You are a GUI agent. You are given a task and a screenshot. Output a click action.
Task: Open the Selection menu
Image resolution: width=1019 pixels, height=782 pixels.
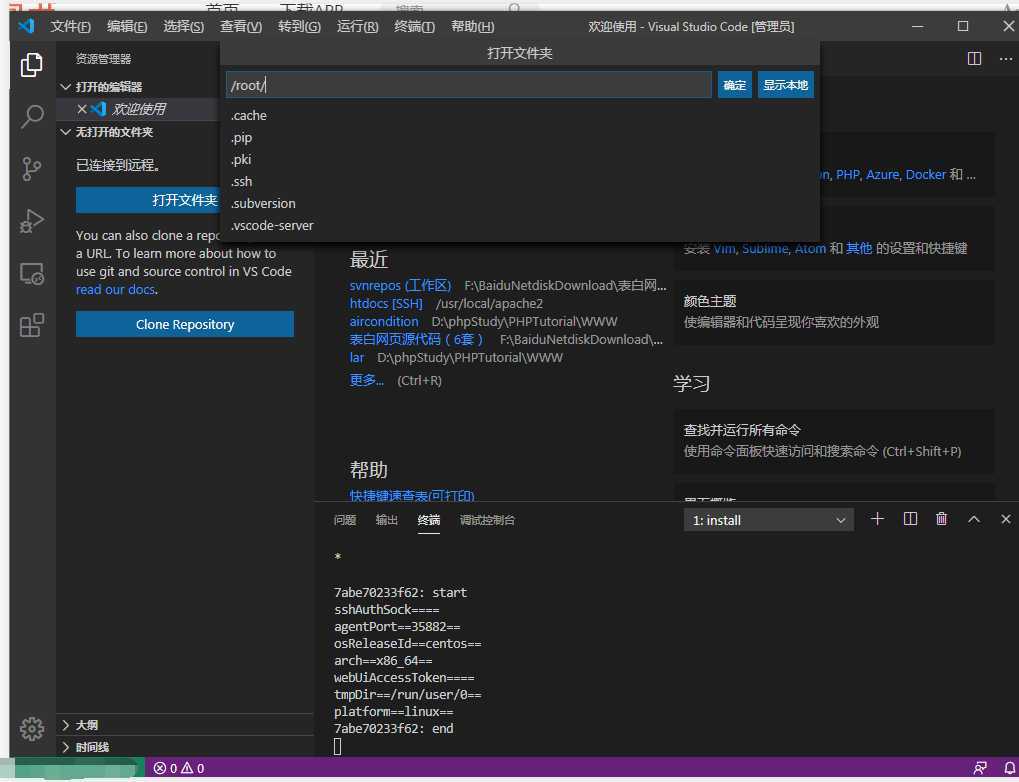tap(183, 27)
